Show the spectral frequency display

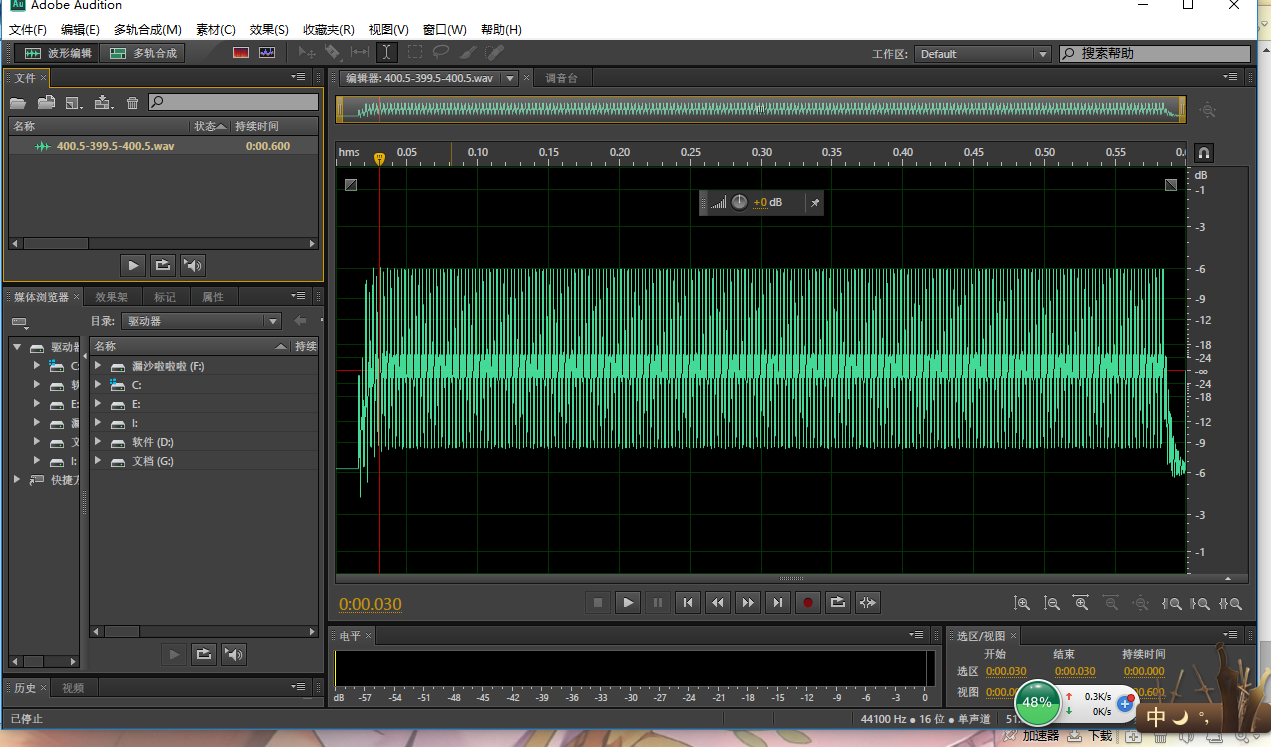click(x=241, y=53)
